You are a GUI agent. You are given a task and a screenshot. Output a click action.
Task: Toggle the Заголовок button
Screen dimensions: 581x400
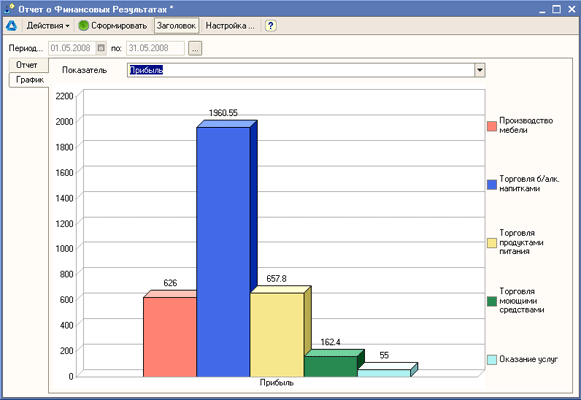click(x=176, y=26)
